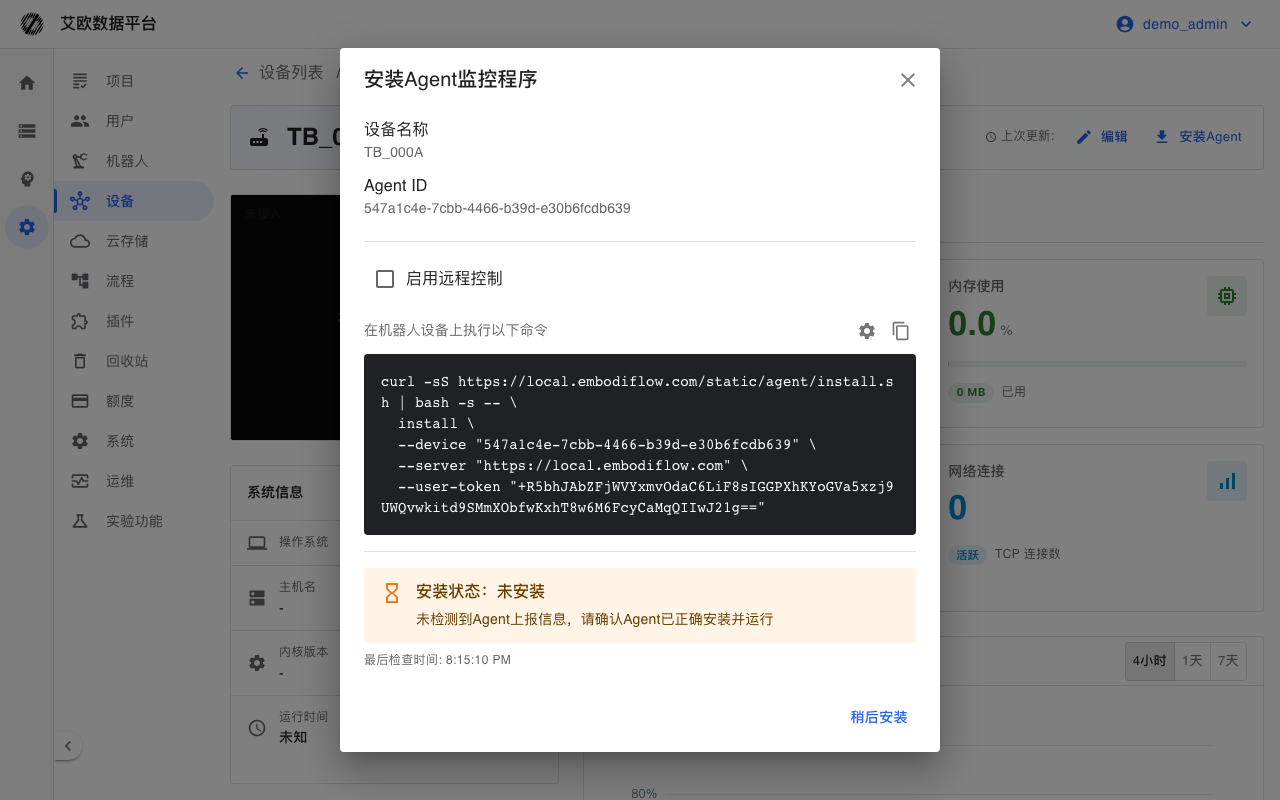The width and height of the screenshot is (1280, 800).
Task: Open 机器人 menu item
Action: pos(134,161)
